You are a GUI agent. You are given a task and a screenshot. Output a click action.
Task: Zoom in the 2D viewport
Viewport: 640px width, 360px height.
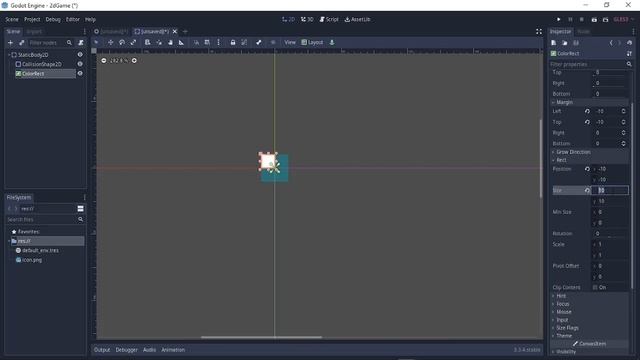(134, 60)
